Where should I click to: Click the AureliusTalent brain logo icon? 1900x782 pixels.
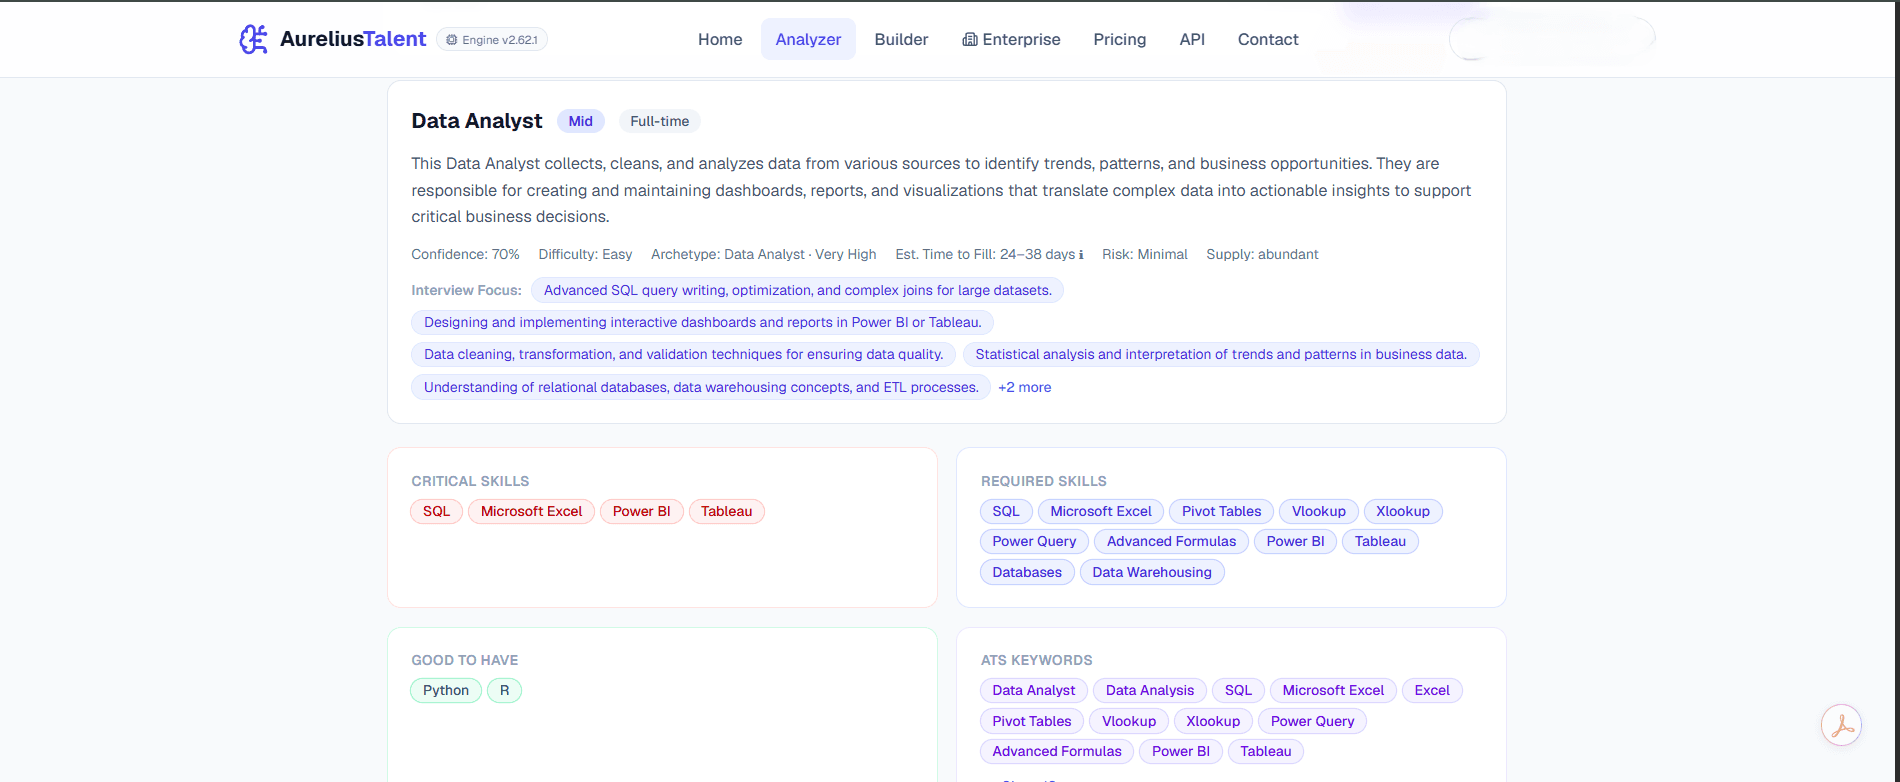254,39
